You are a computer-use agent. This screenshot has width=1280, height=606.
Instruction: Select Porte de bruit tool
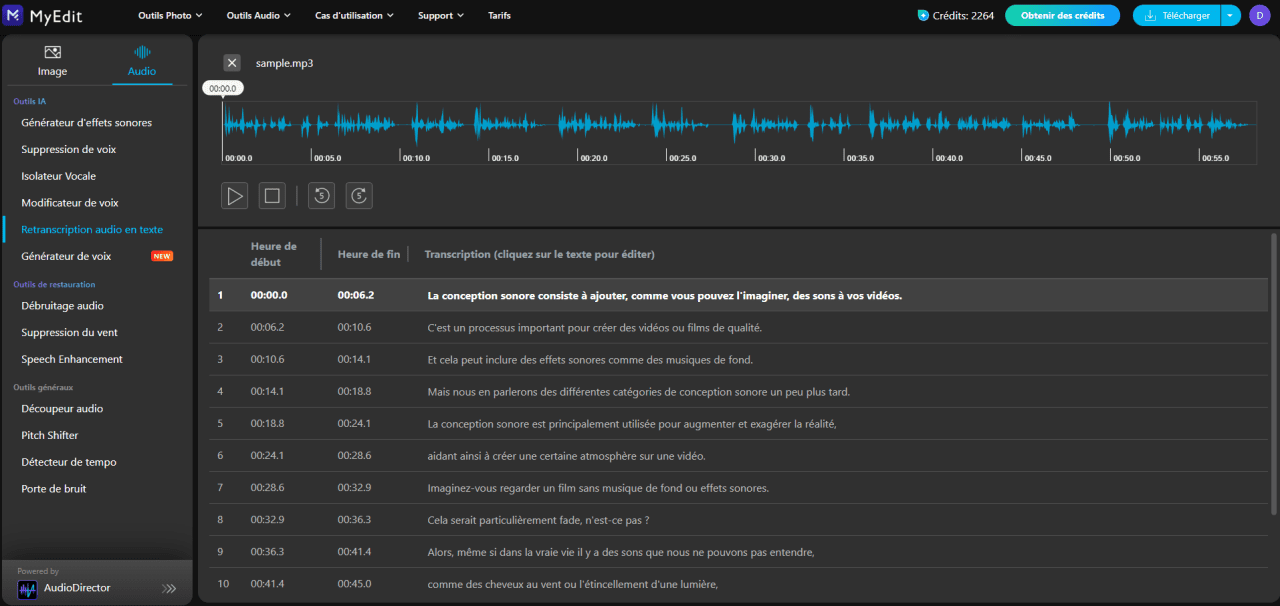point(54,489)
